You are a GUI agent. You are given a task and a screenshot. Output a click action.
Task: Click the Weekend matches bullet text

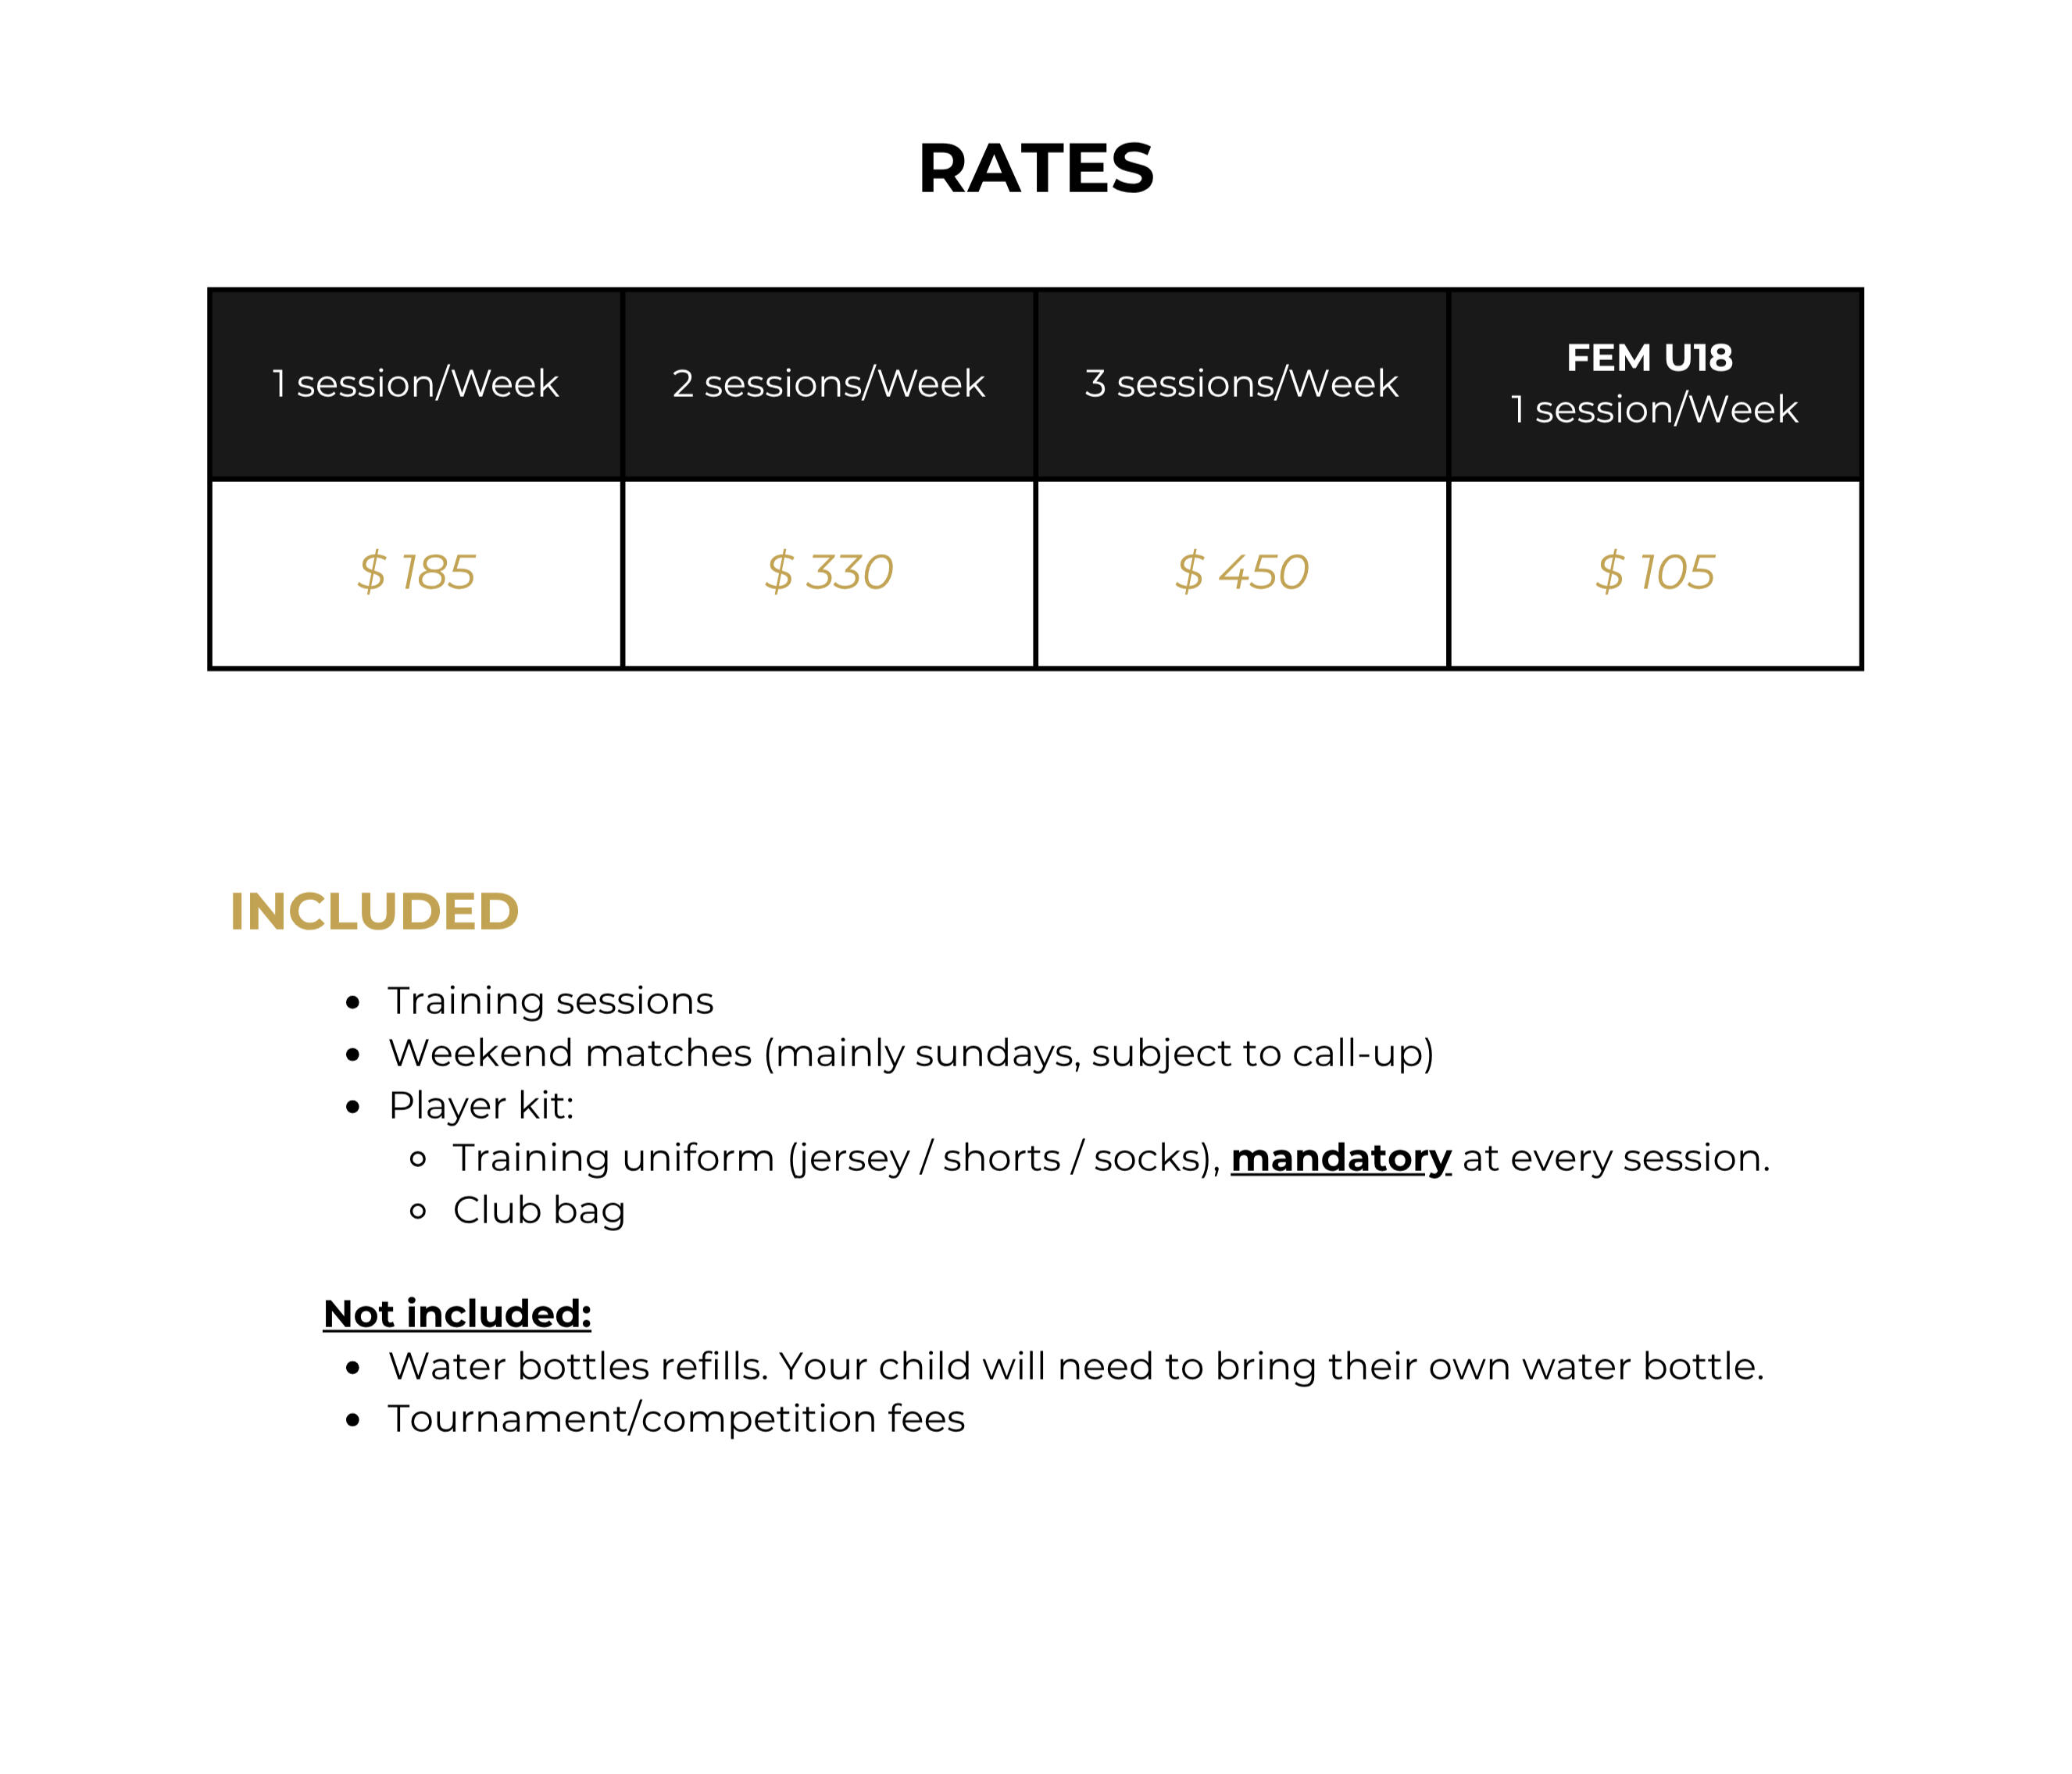(x=911, y=1054)
